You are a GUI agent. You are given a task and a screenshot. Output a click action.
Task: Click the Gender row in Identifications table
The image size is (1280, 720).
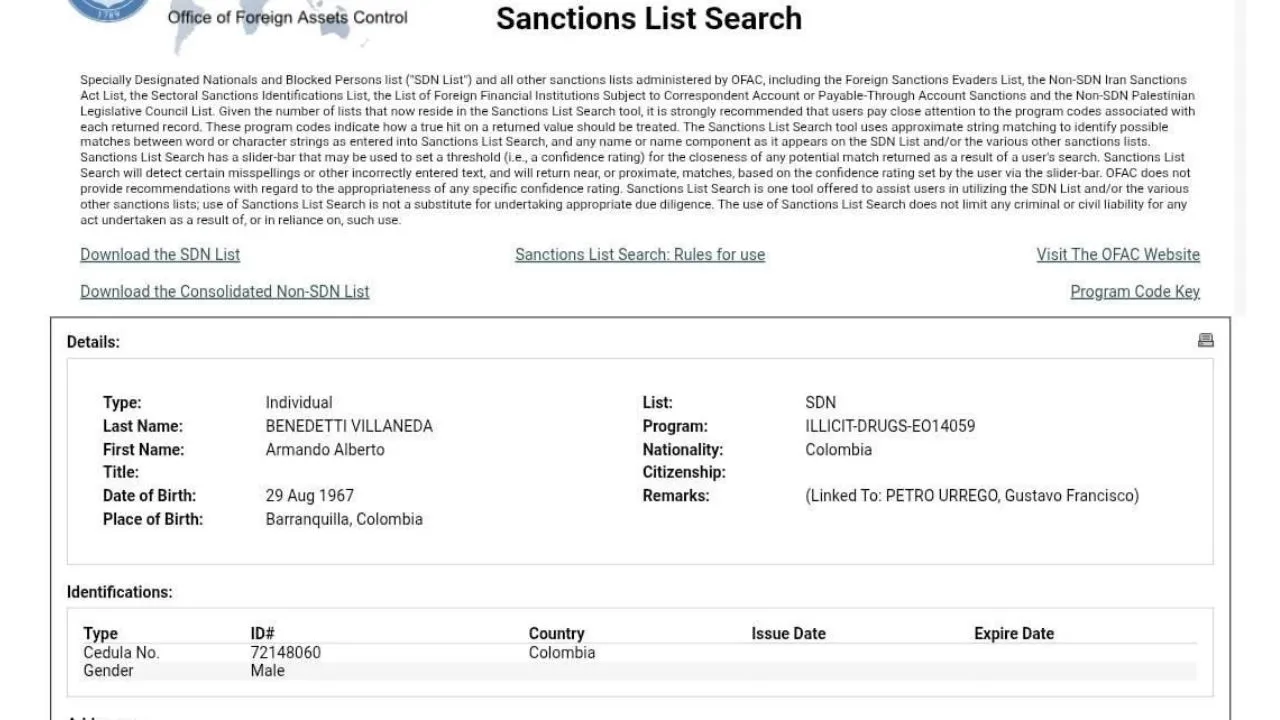pos(108,670)
